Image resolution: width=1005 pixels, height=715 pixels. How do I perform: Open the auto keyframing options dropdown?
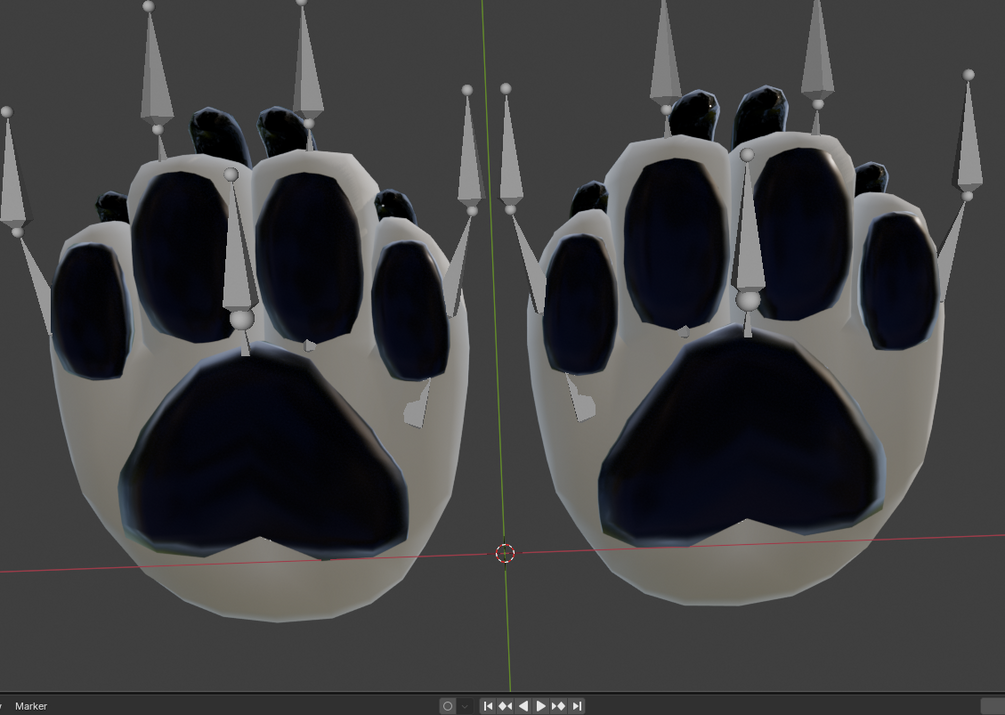pos(465,706)
